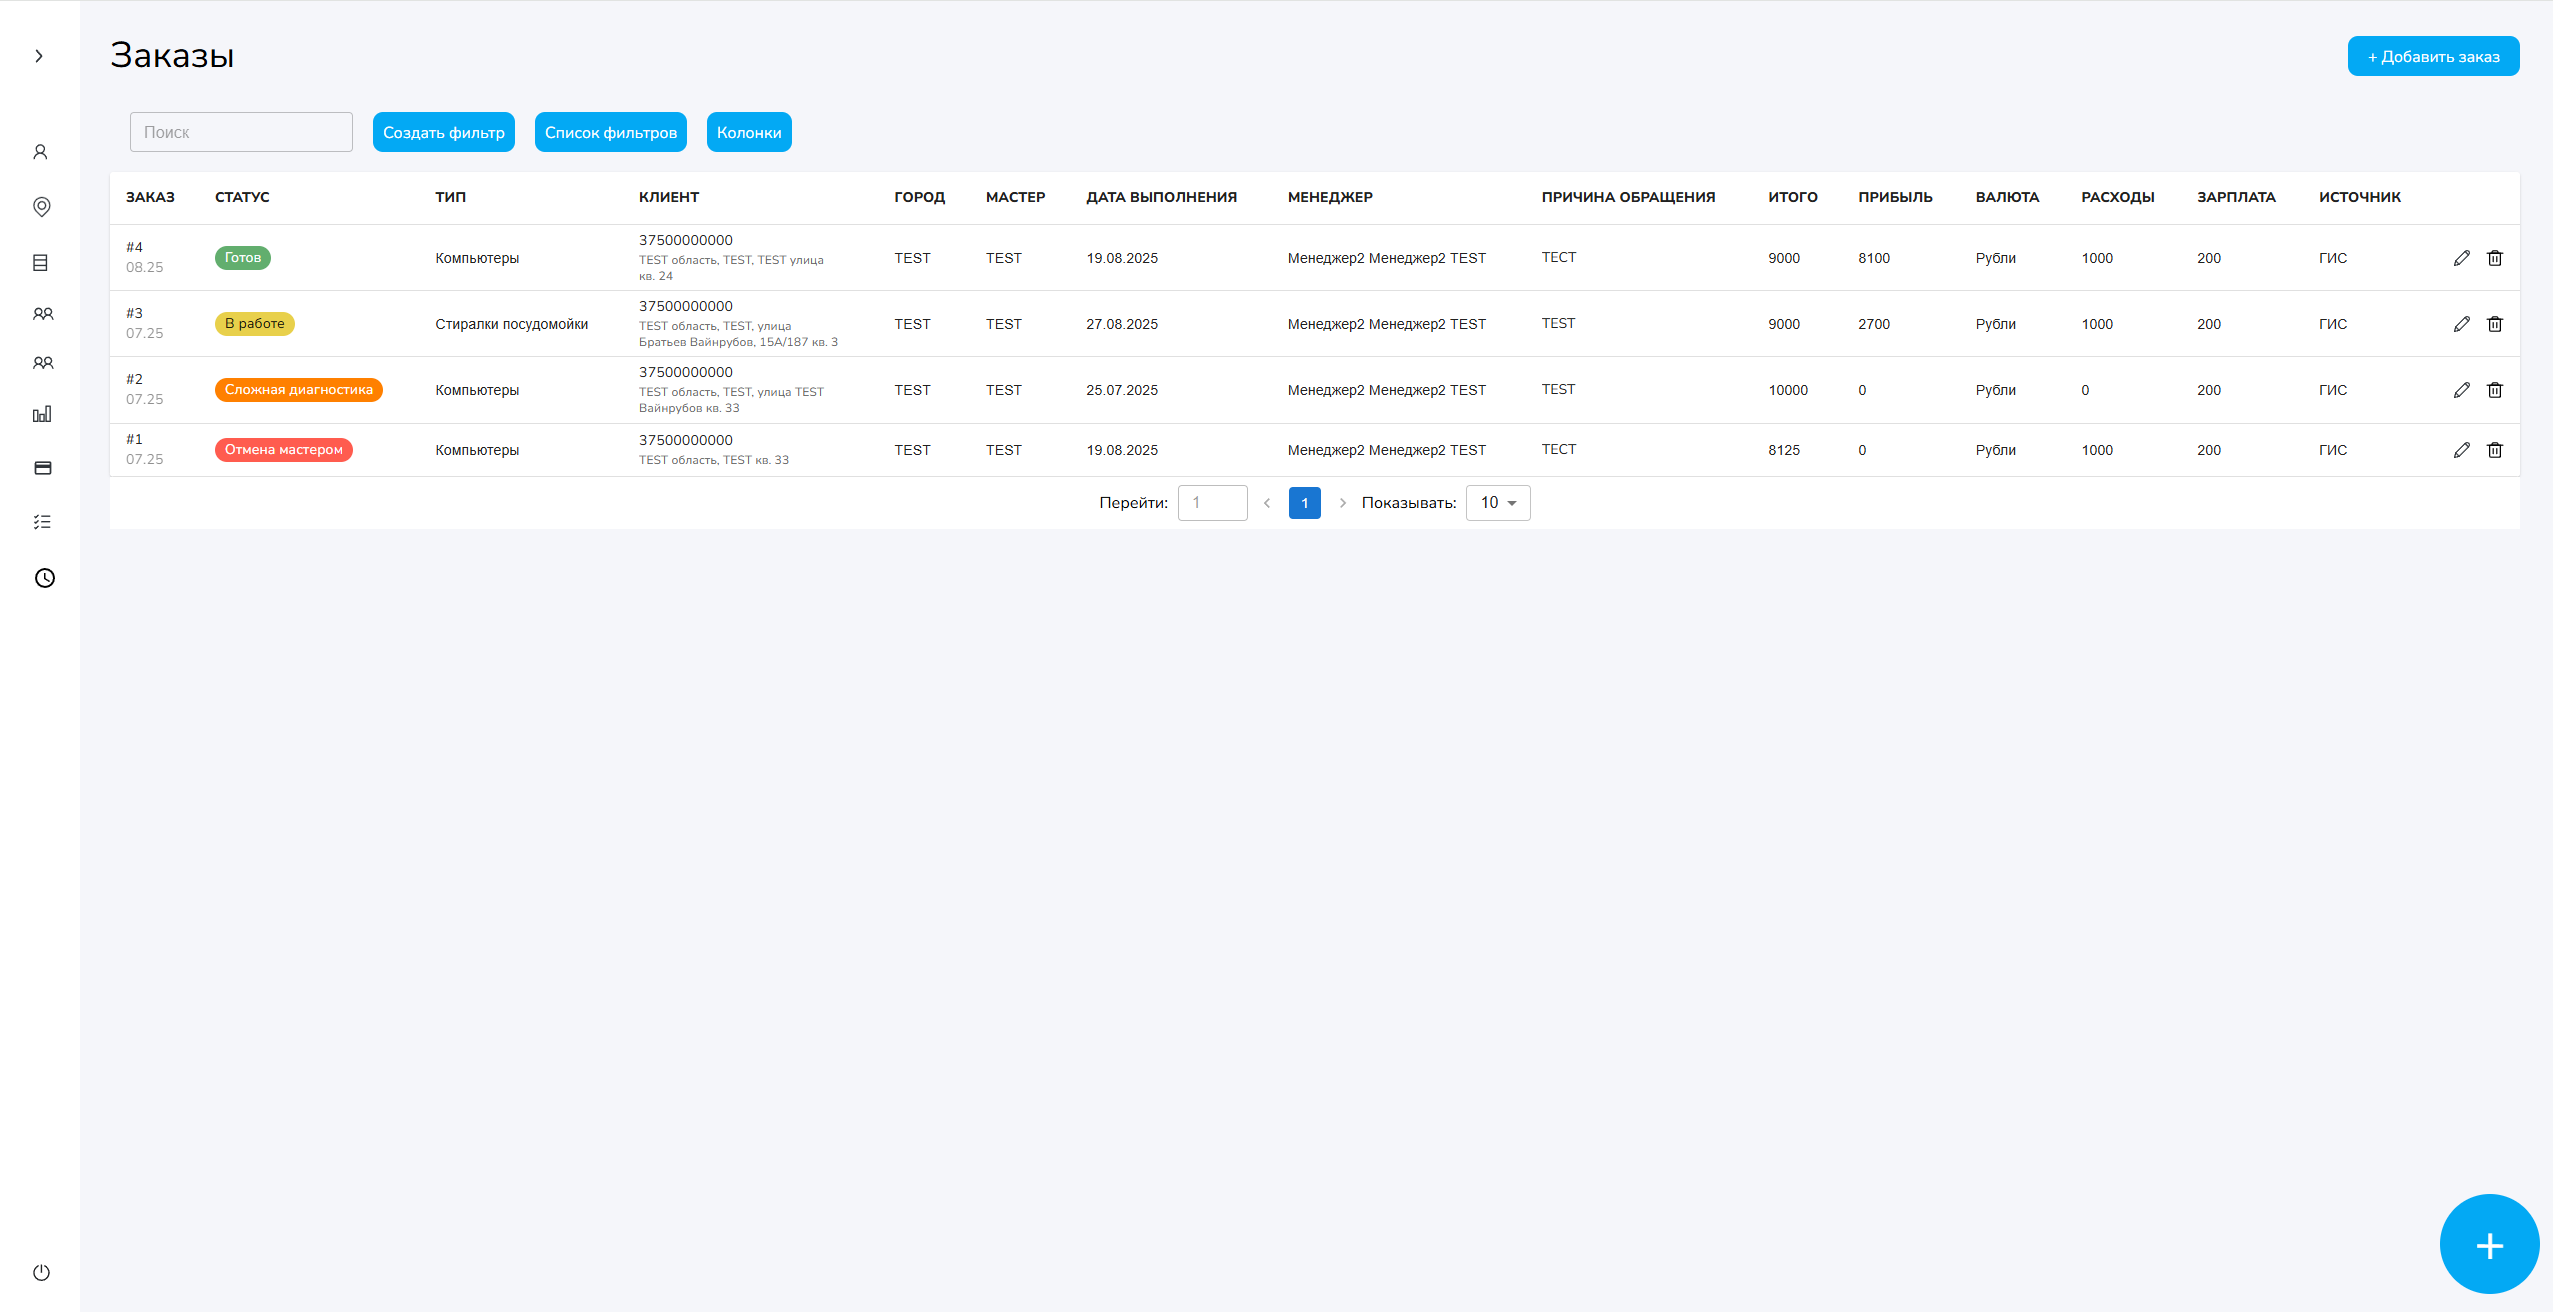This screenshot has width=2553, height=1312.
Task: Edit order #4 with the pencil icon
Action: pos(2461,257)
